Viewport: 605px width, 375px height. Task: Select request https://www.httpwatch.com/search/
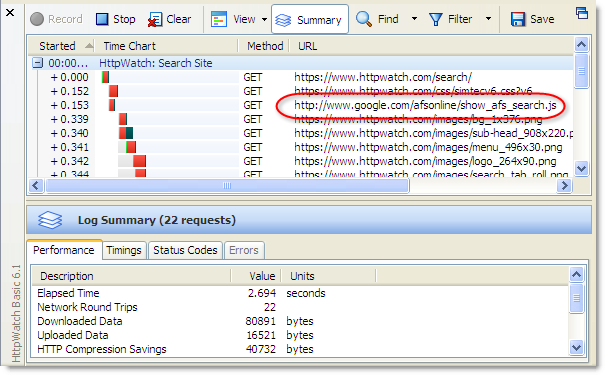pos(383,77)
